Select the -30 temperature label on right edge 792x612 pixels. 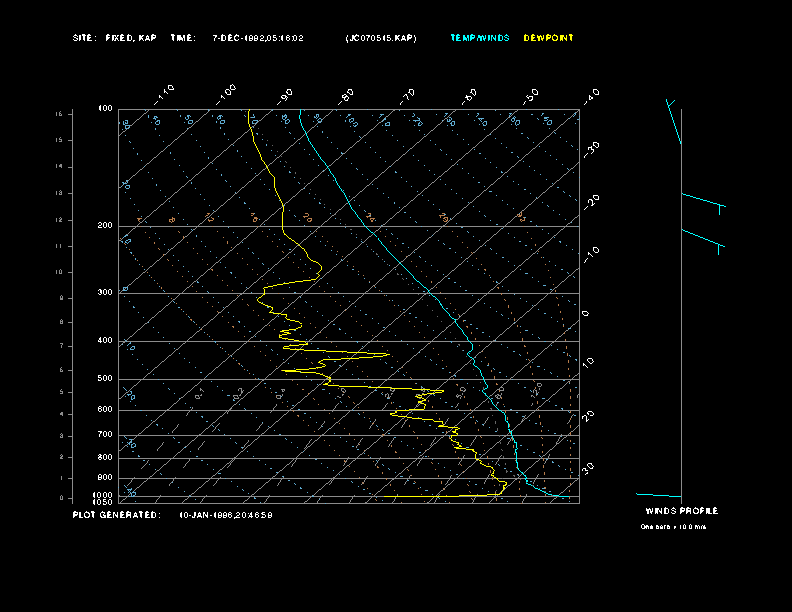591,149
